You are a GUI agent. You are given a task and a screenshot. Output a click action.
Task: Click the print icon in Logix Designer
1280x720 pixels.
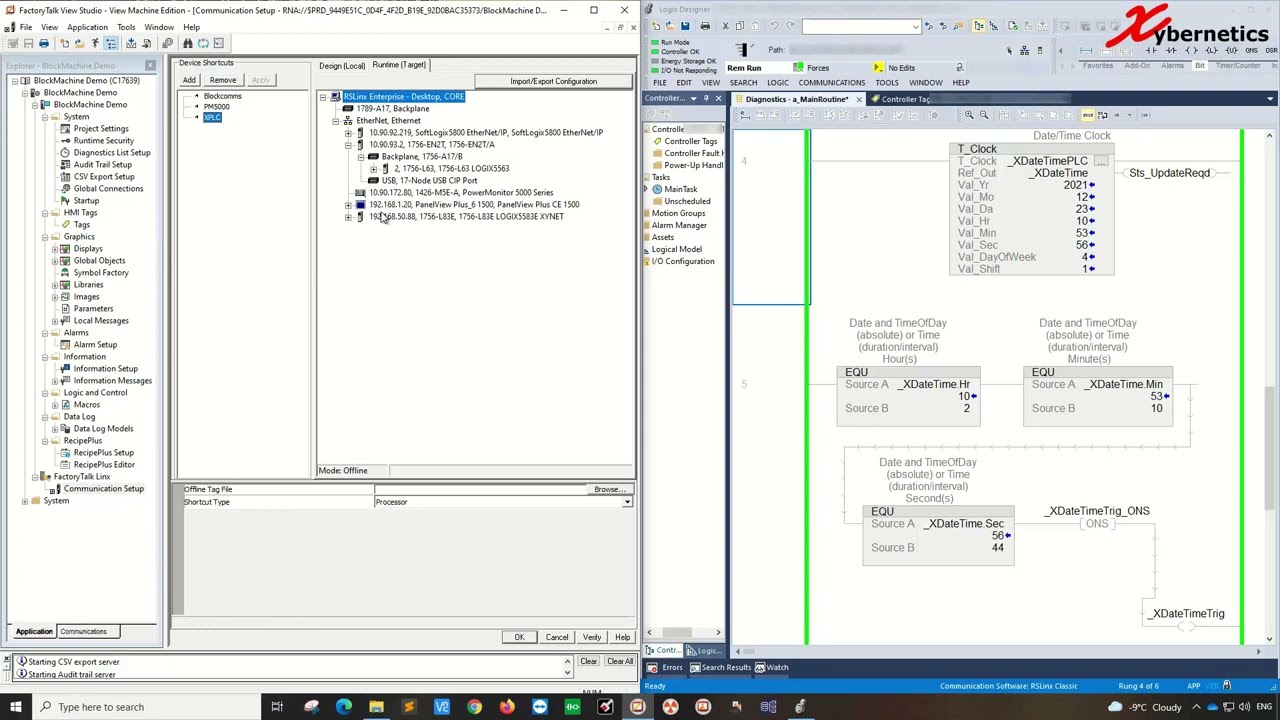point(705,26)
